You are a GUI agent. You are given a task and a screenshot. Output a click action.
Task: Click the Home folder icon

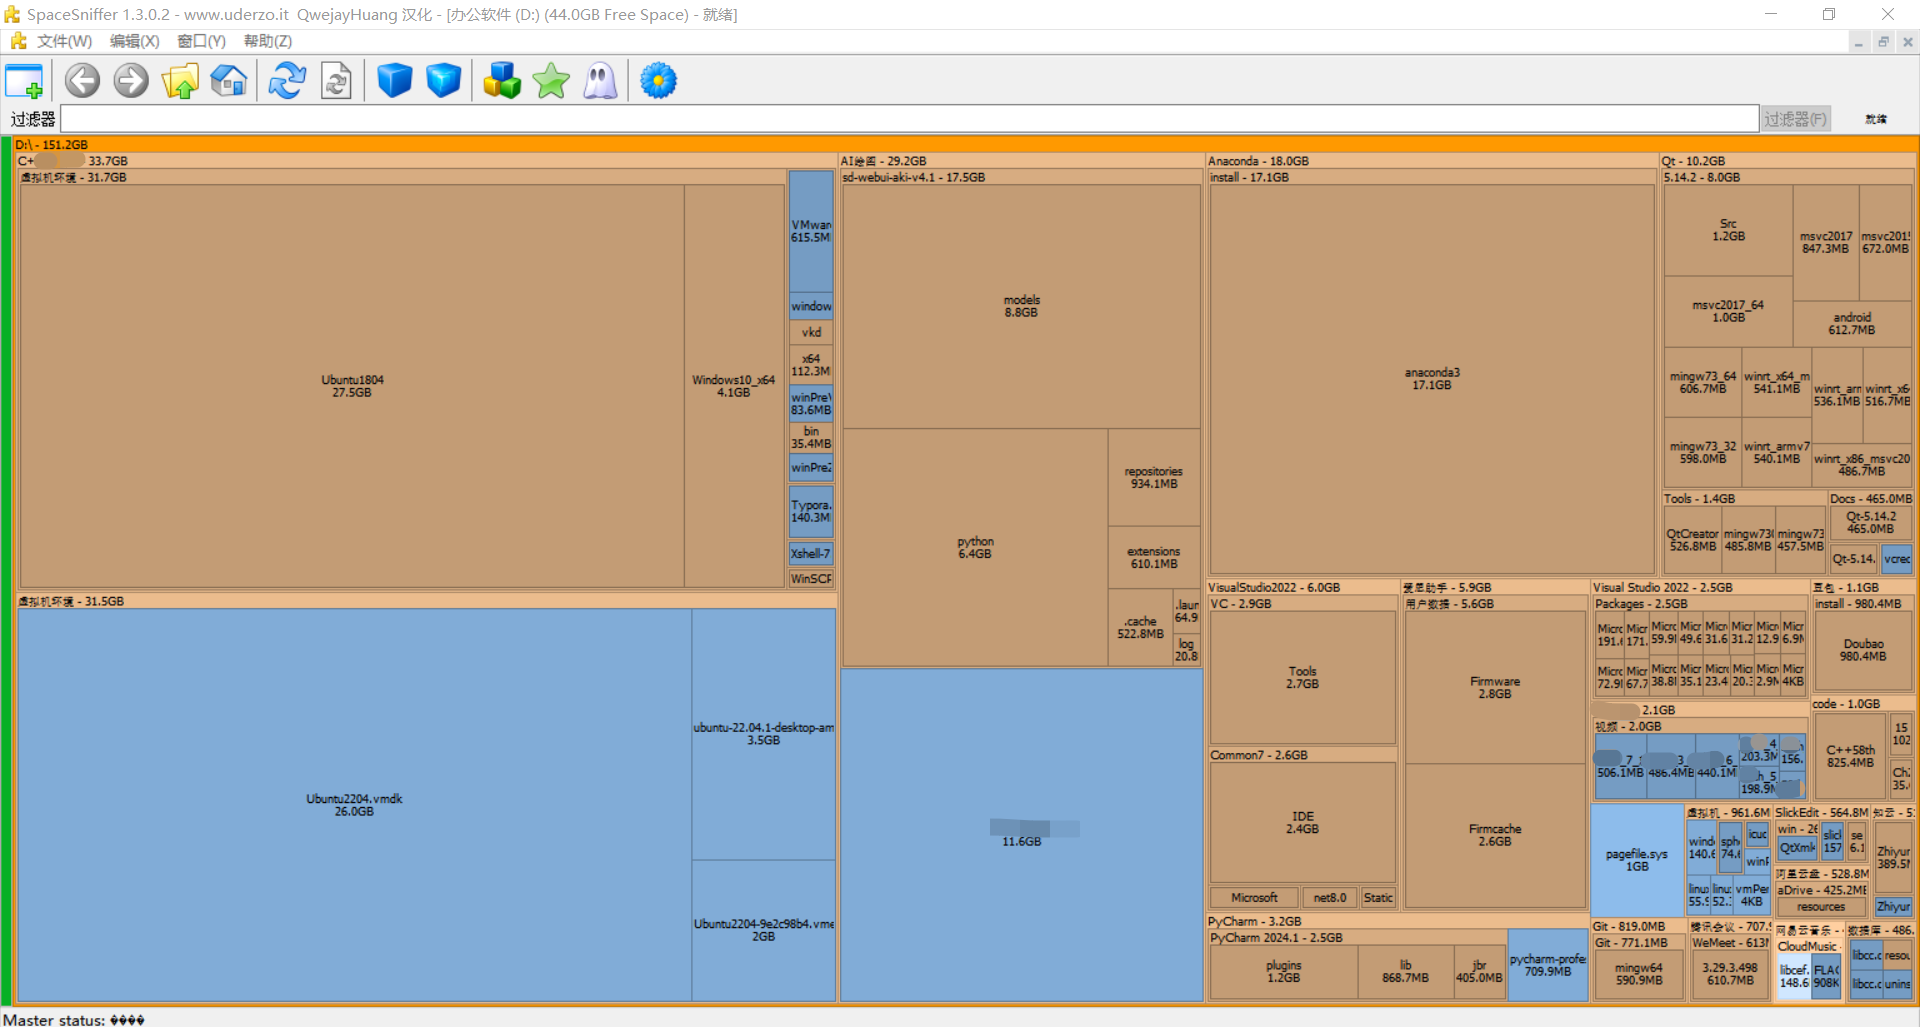pyautogui.click(x=229, y=81)
